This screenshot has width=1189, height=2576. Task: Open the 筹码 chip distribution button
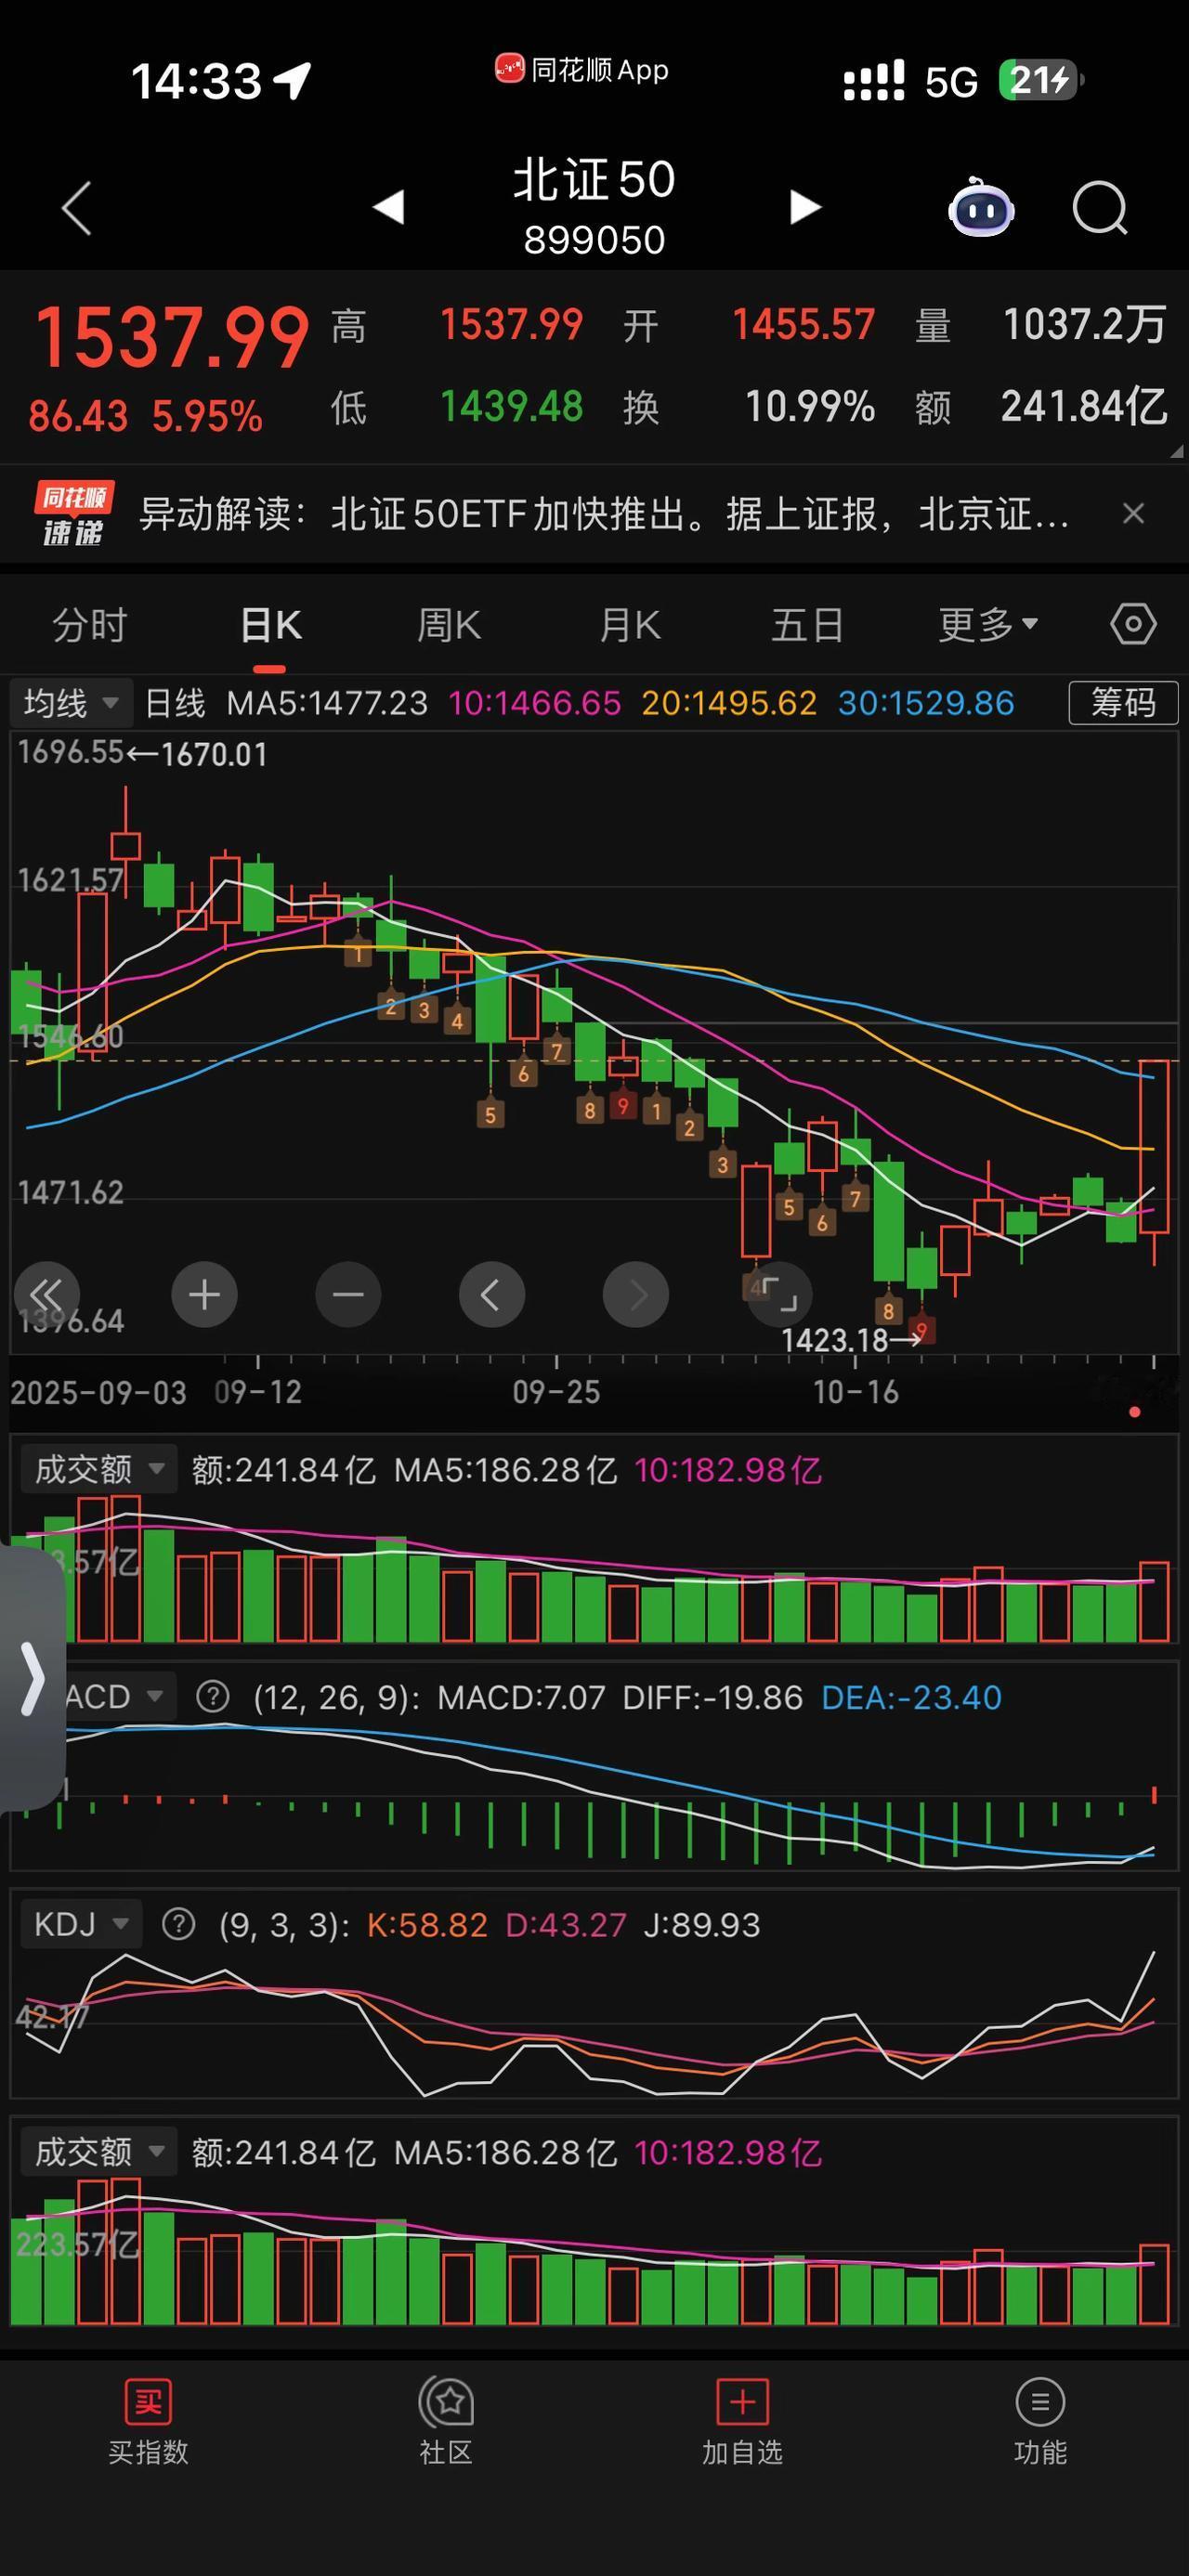click(1123, 702)
